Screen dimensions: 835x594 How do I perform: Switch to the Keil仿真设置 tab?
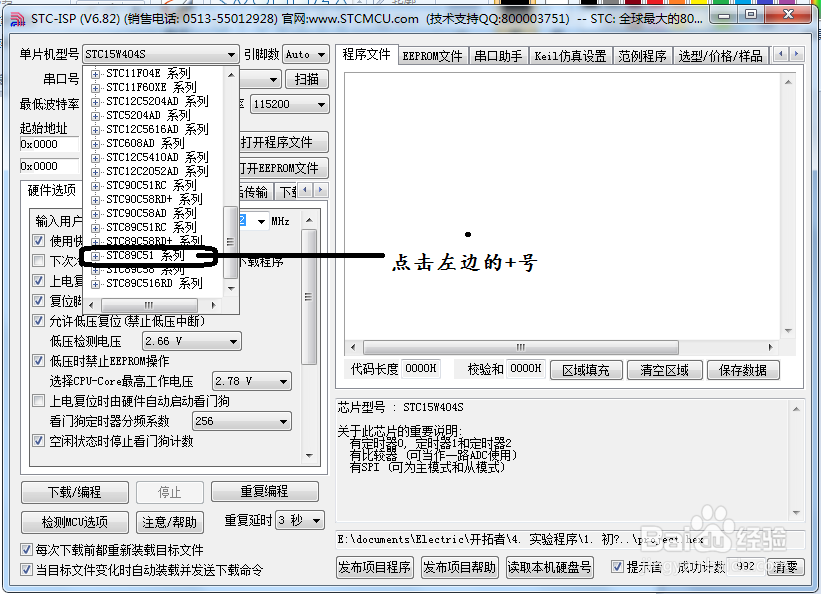click(570, 56)
